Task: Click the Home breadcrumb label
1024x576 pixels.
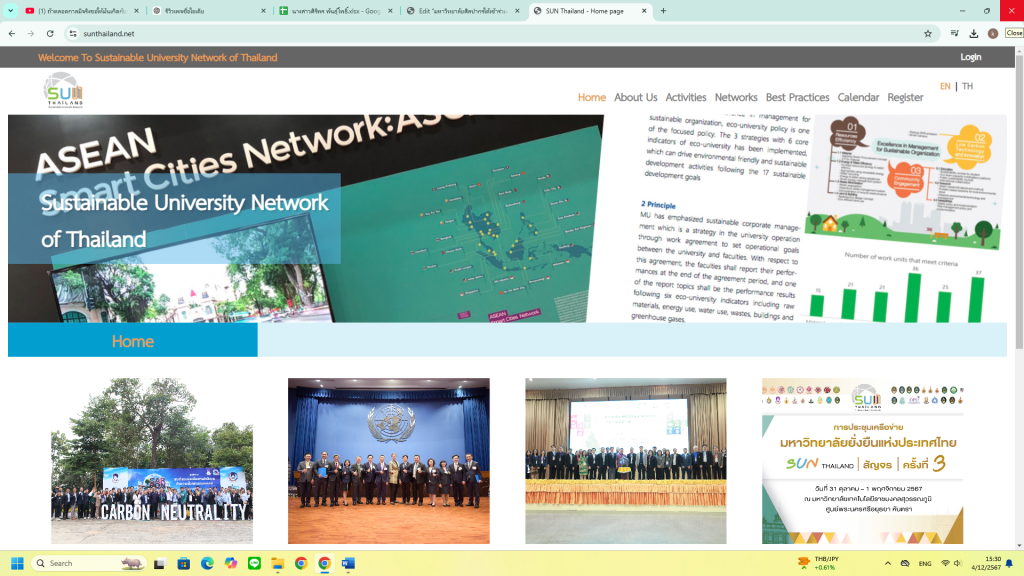Action: pos(133,341)
